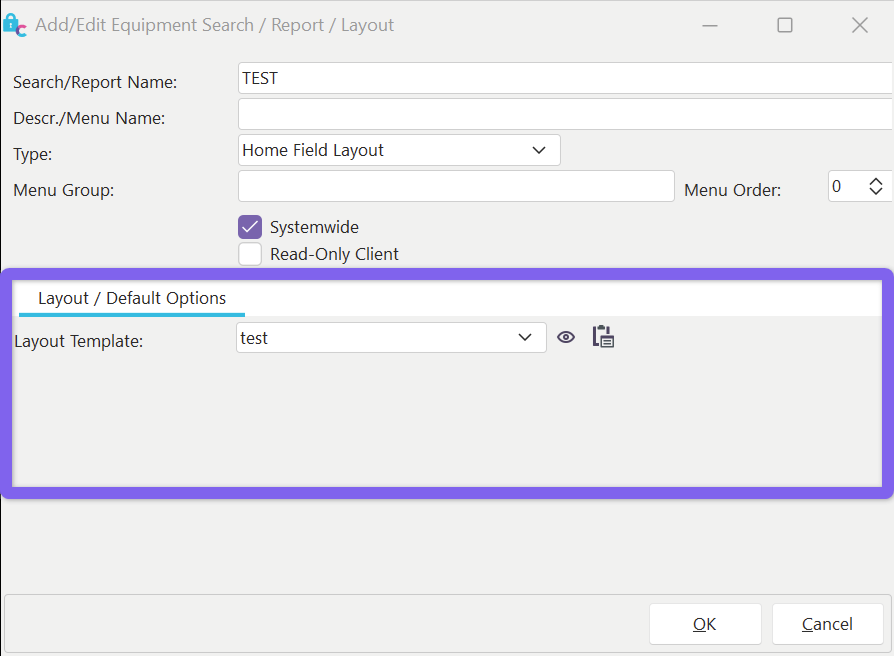This screenshot has height=656, width=894.
Task: Uncheck the Systemwide checkbox
Action: (250, 227)
